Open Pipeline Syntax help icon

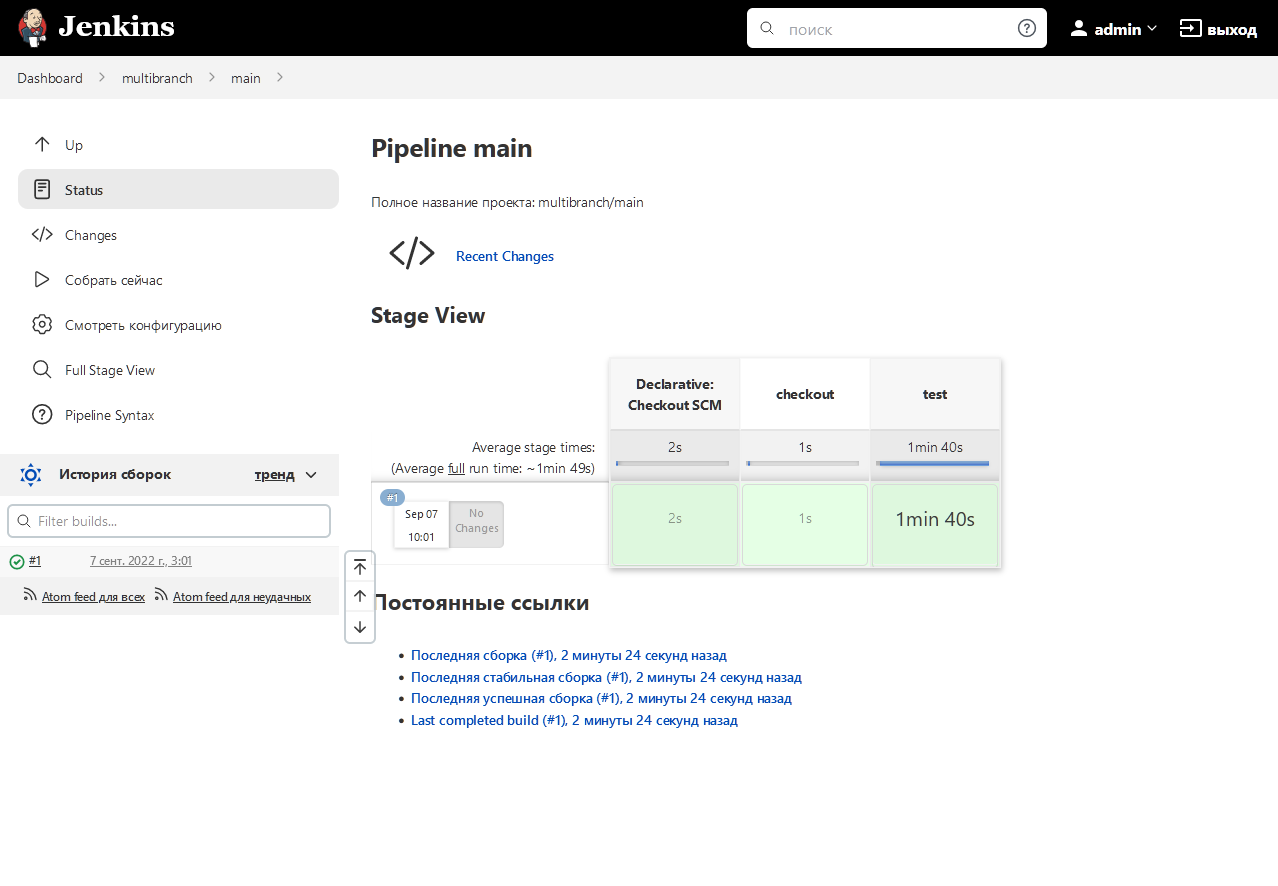(41, 414)
